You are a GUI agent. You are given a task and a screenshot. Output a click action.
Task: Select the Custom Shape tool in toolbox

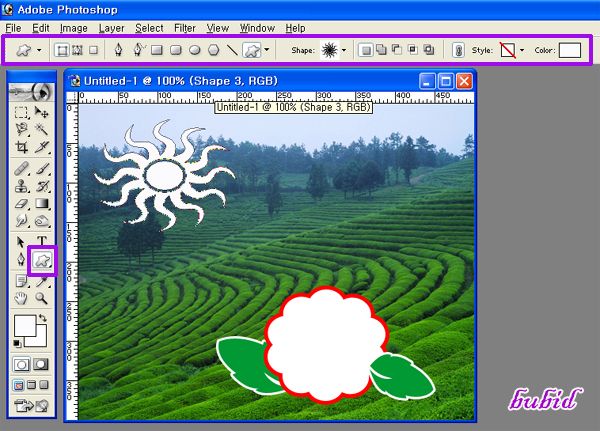(x=42, y=261)
